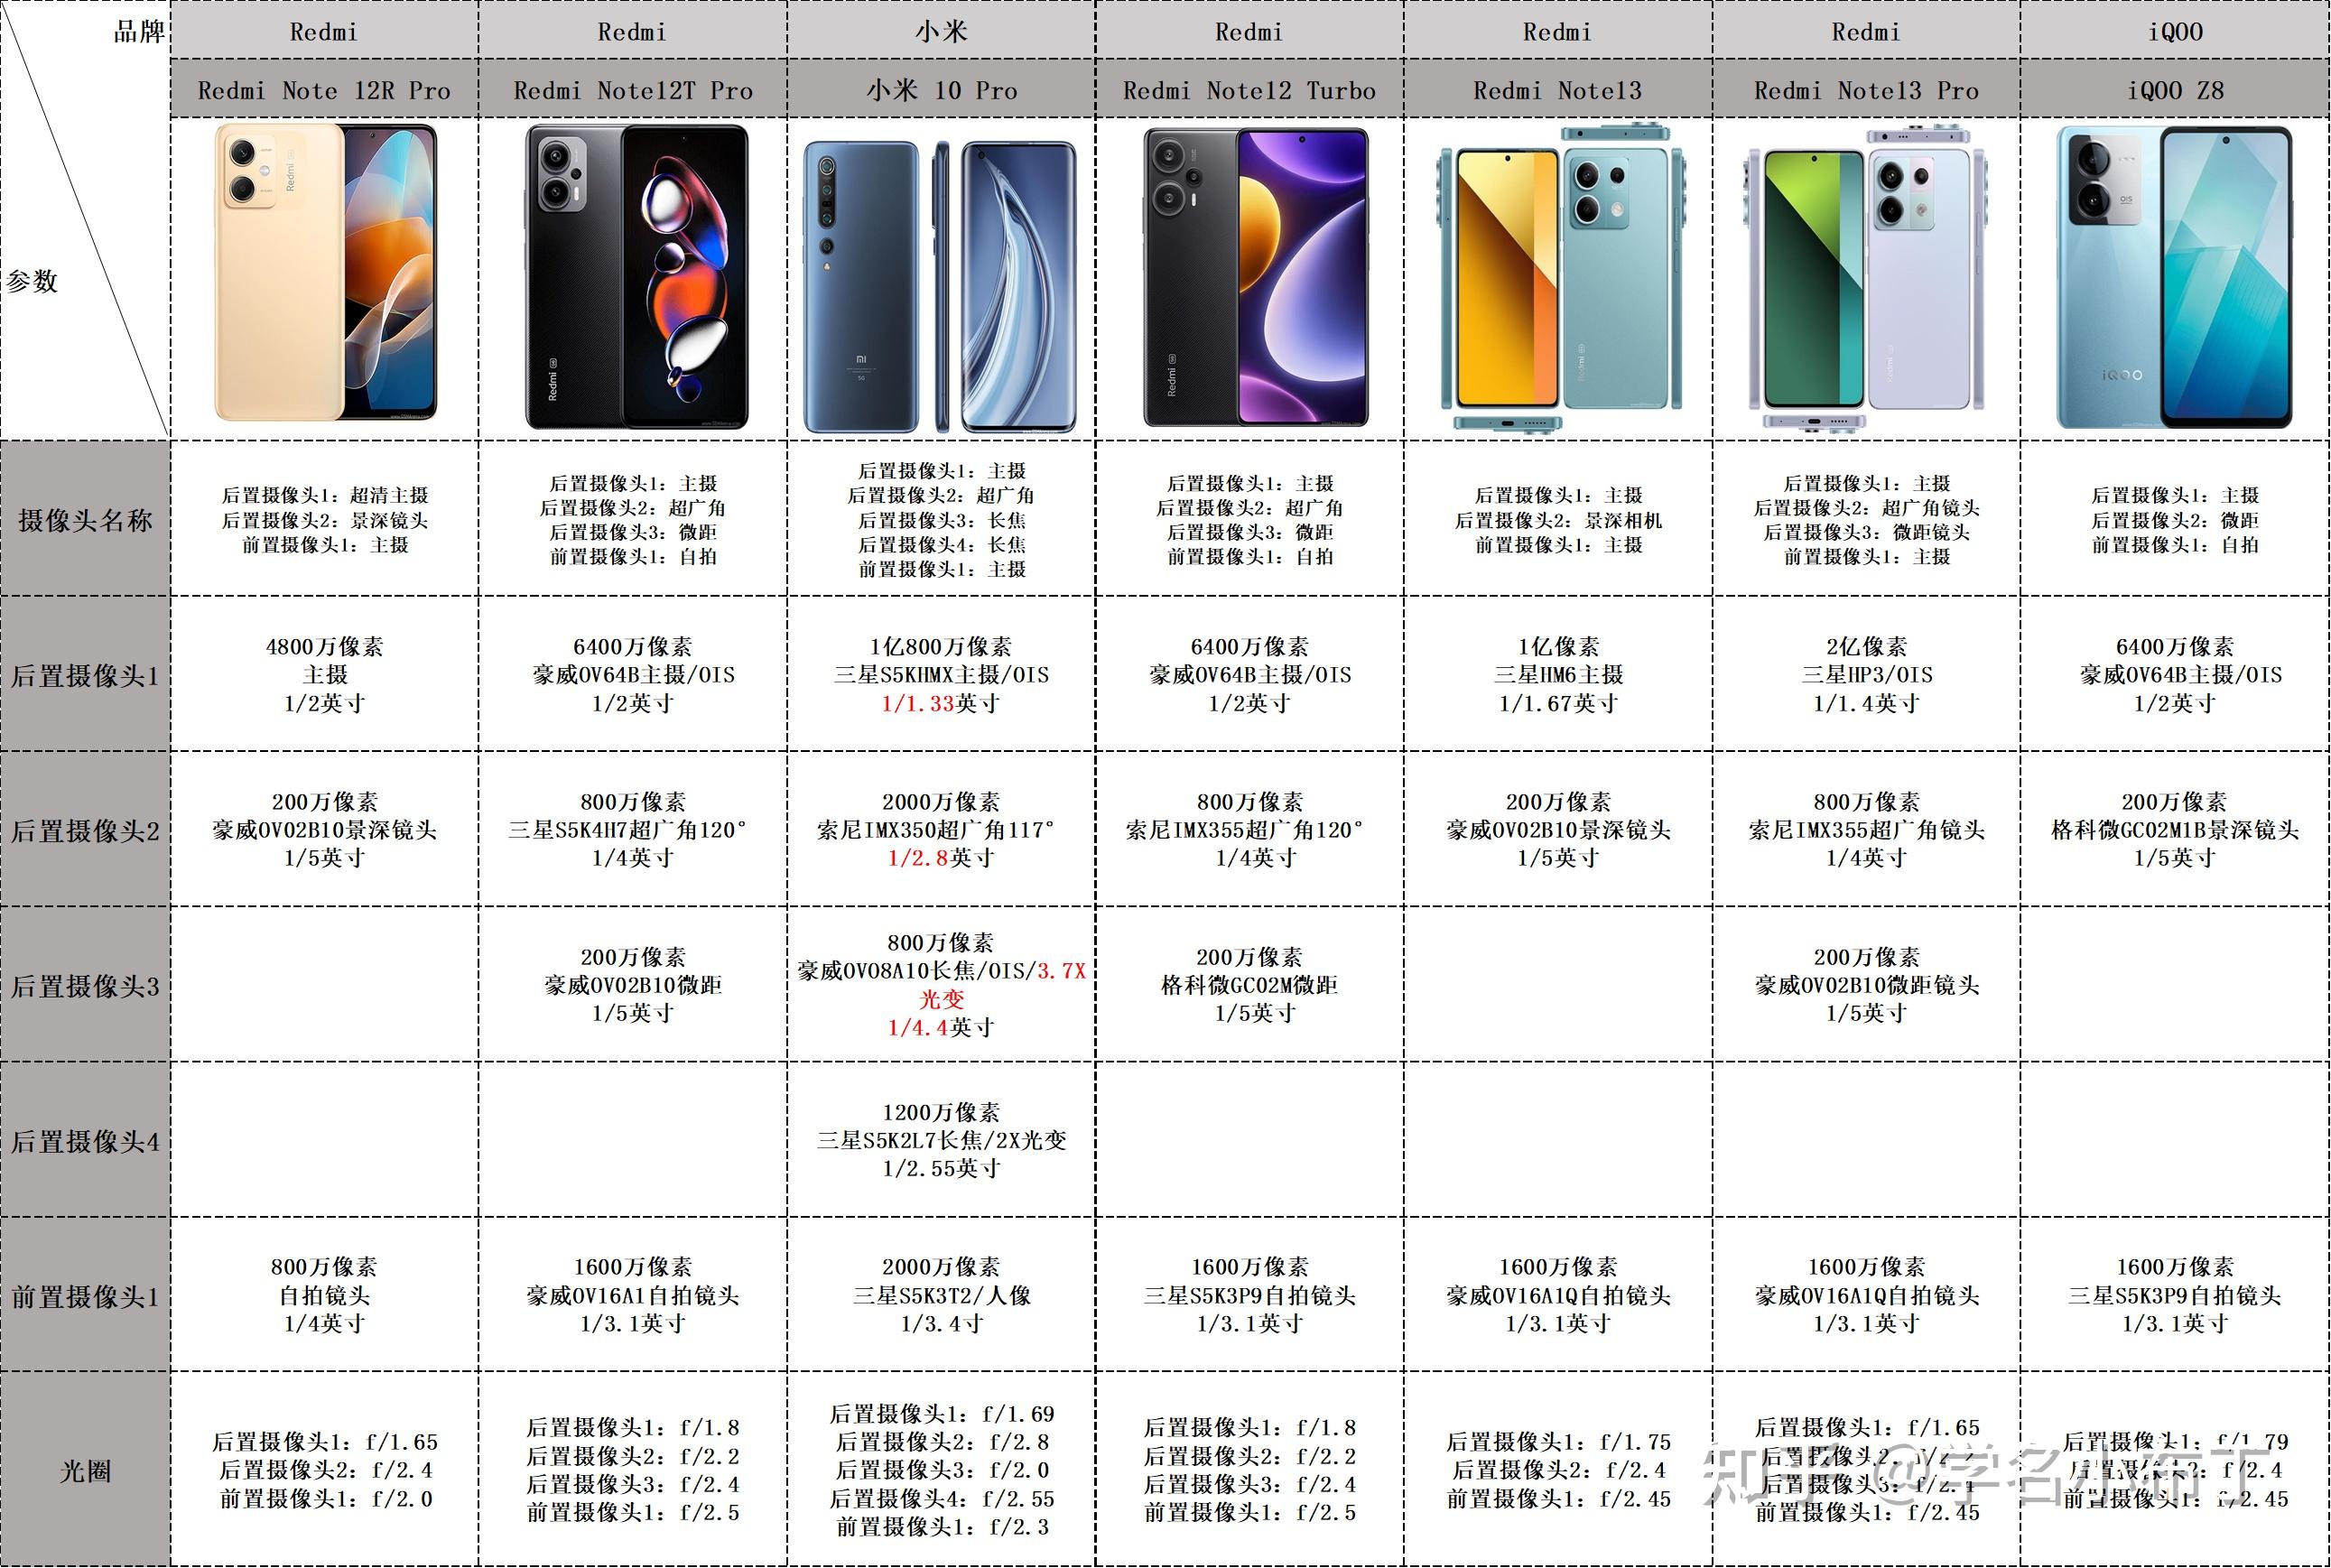This screenshot has width=2331, height=1568.
Task: Click the 豪威OV16A1自拍镜头 cell
Action: 633,1295
